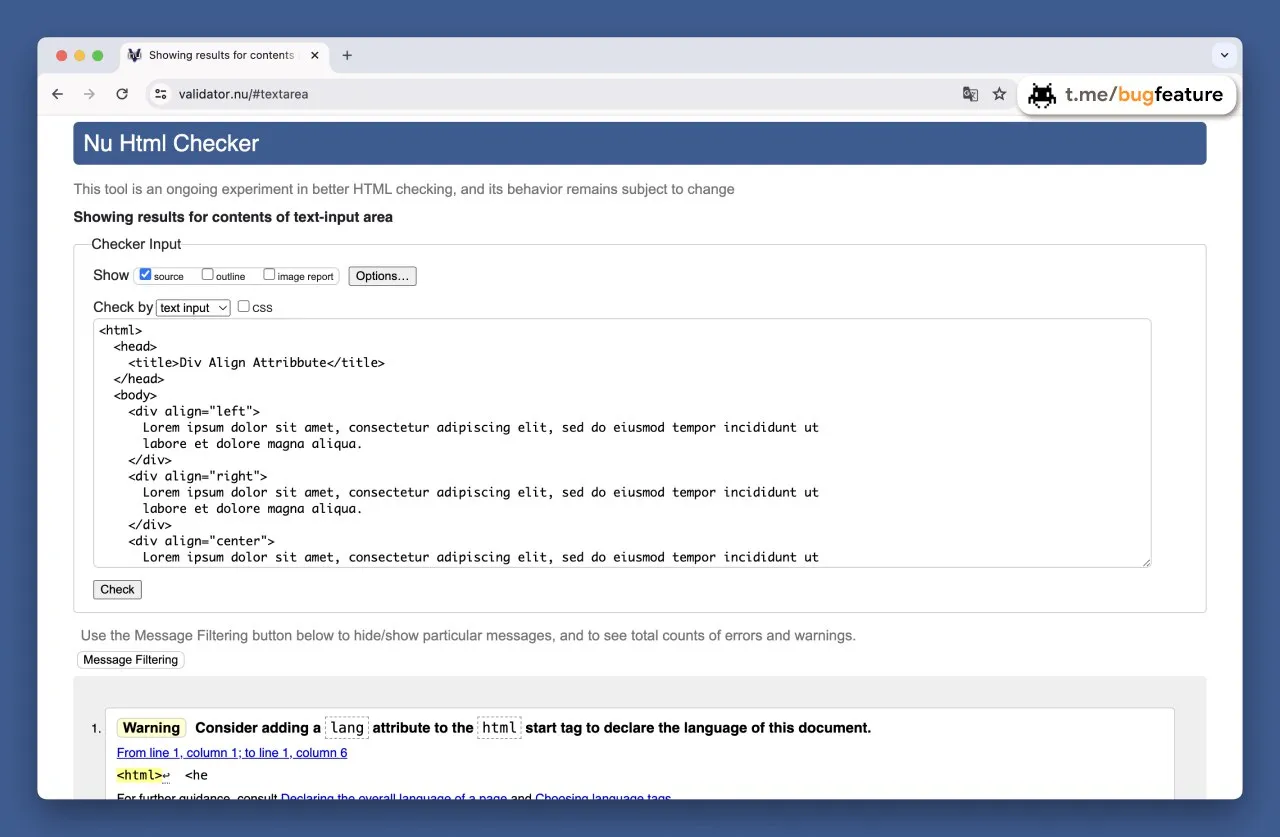Uncheck the source checkbox
The height and width of the screenshot is (837, 1280).
pos(145,274)
